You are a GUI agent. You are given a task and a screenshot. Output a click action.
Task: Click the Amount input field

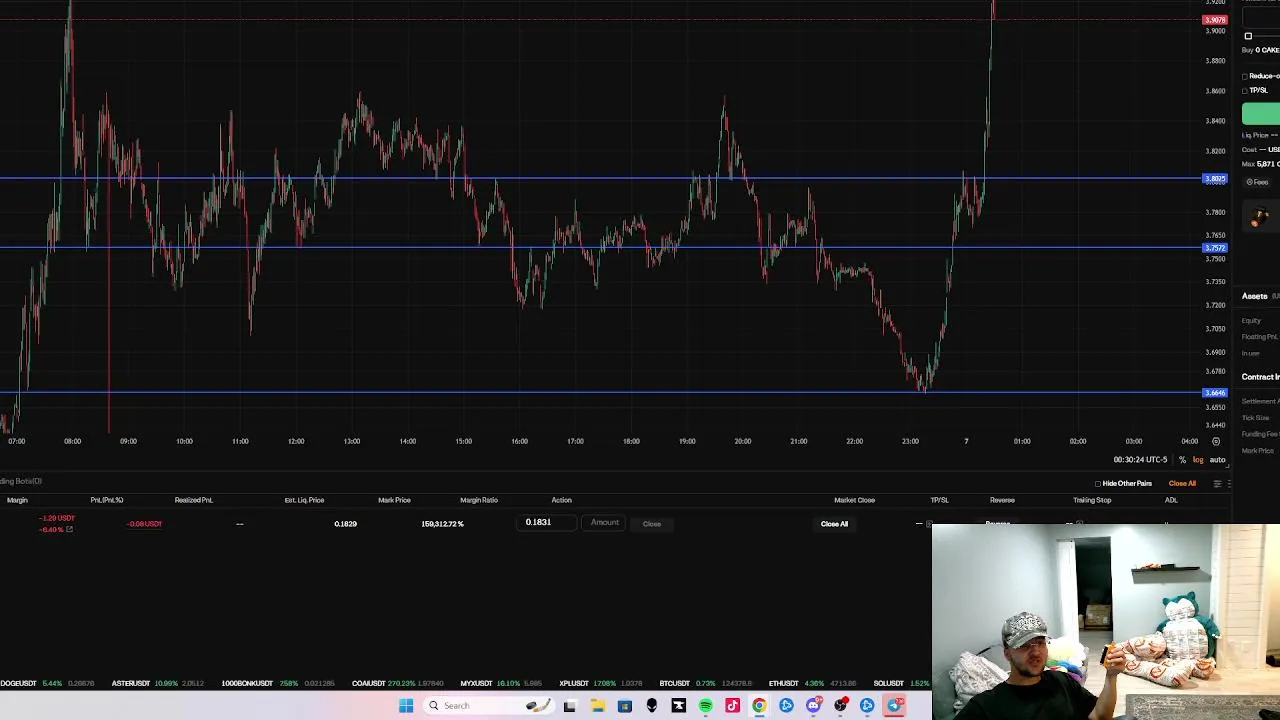605,523
